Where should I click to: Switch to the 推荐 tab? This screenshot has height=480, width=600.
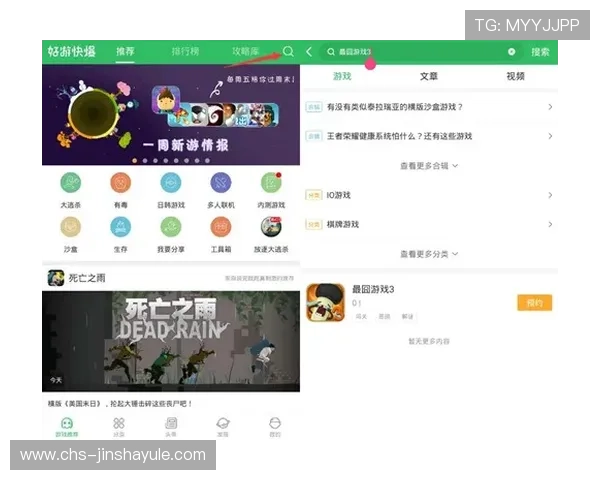[x=126, y=51]
